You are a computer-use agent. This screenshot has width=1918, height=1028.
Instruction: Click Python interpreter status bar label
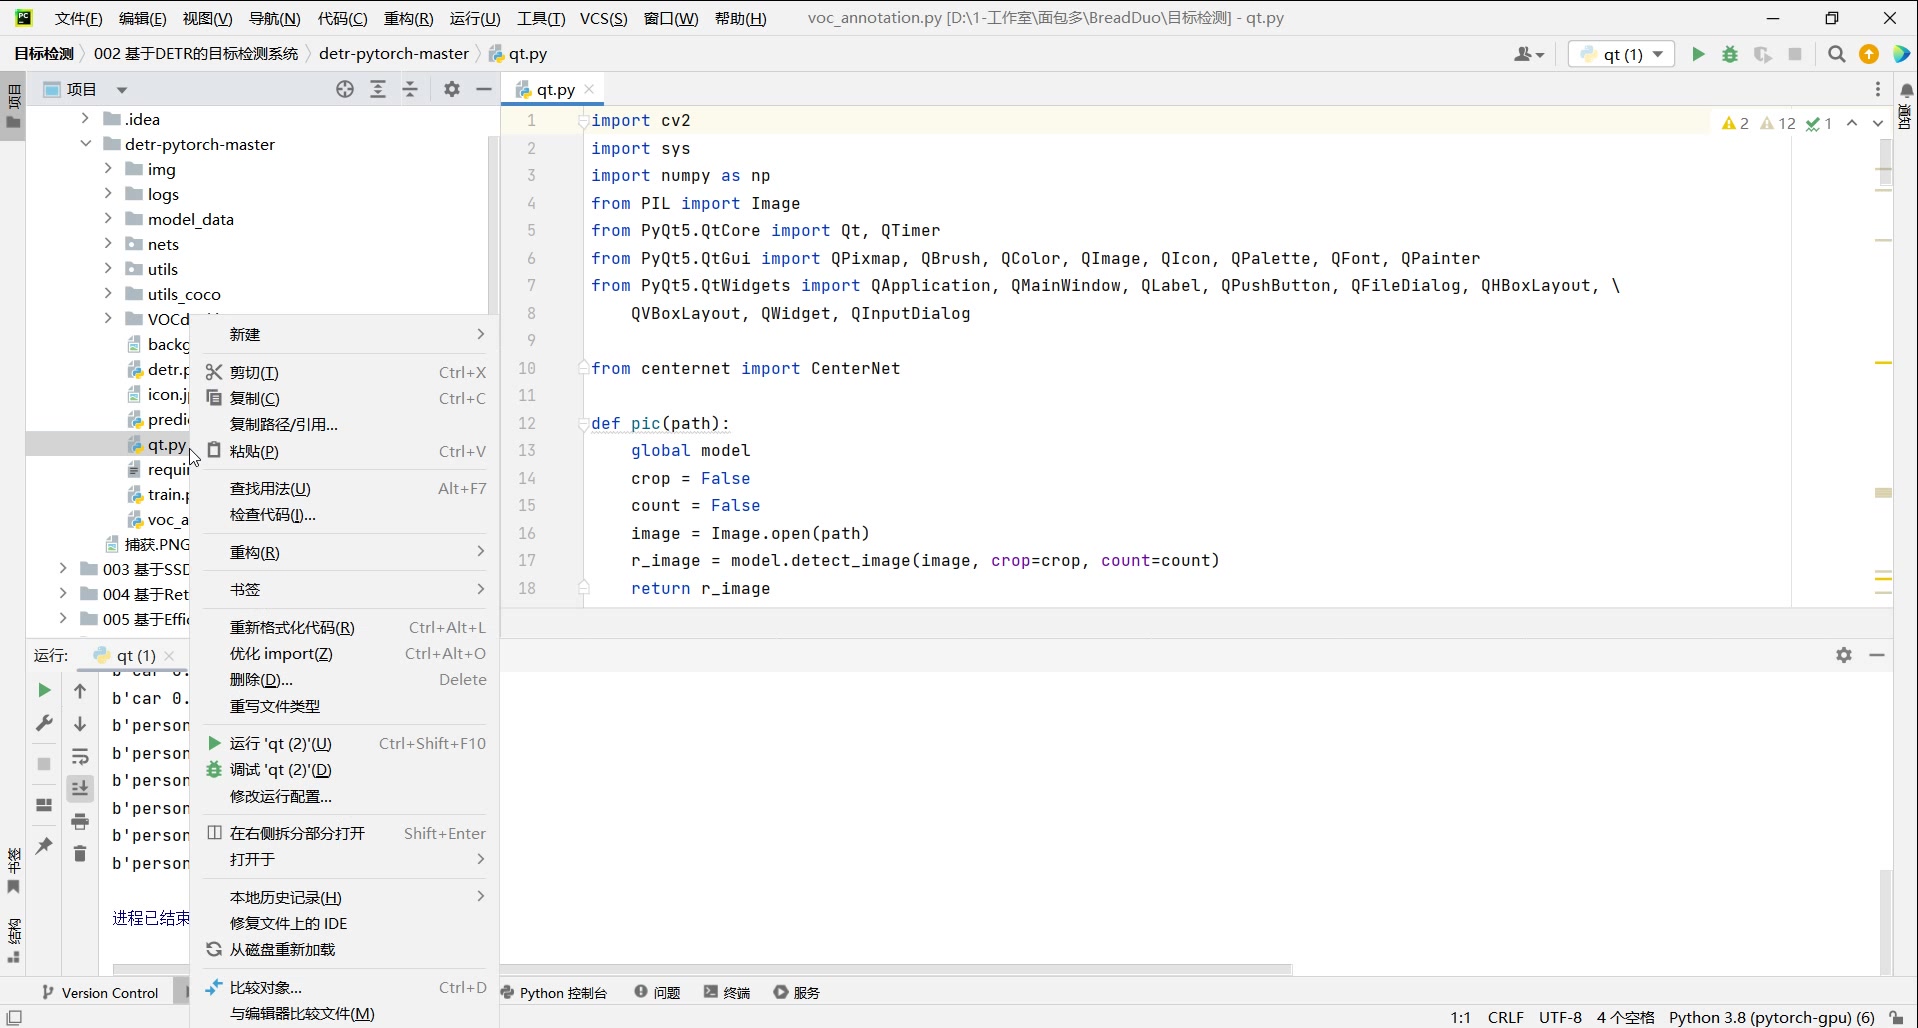coord(1771,1017)
